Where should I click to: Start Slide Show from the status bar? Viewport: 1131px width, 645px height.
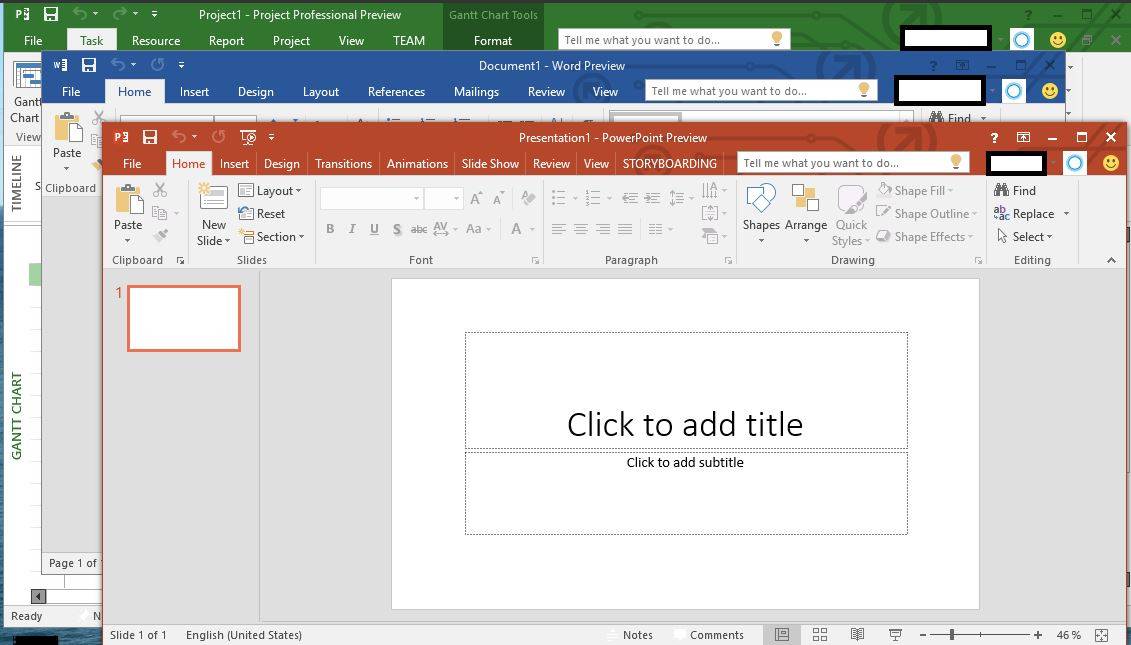895,635
